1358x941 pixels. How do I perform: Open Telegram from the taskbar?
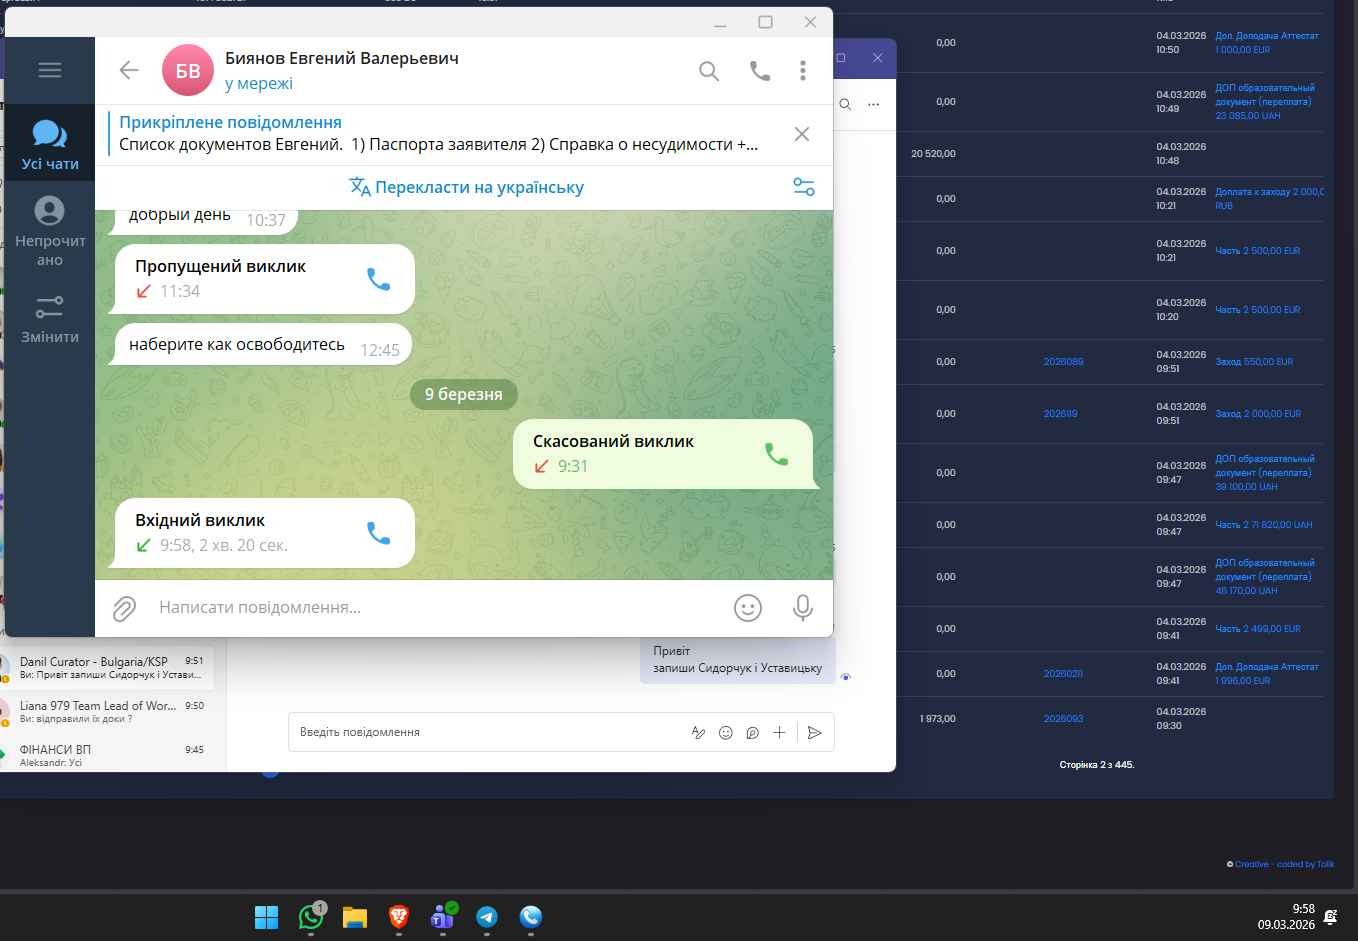[x=487, y=917]
